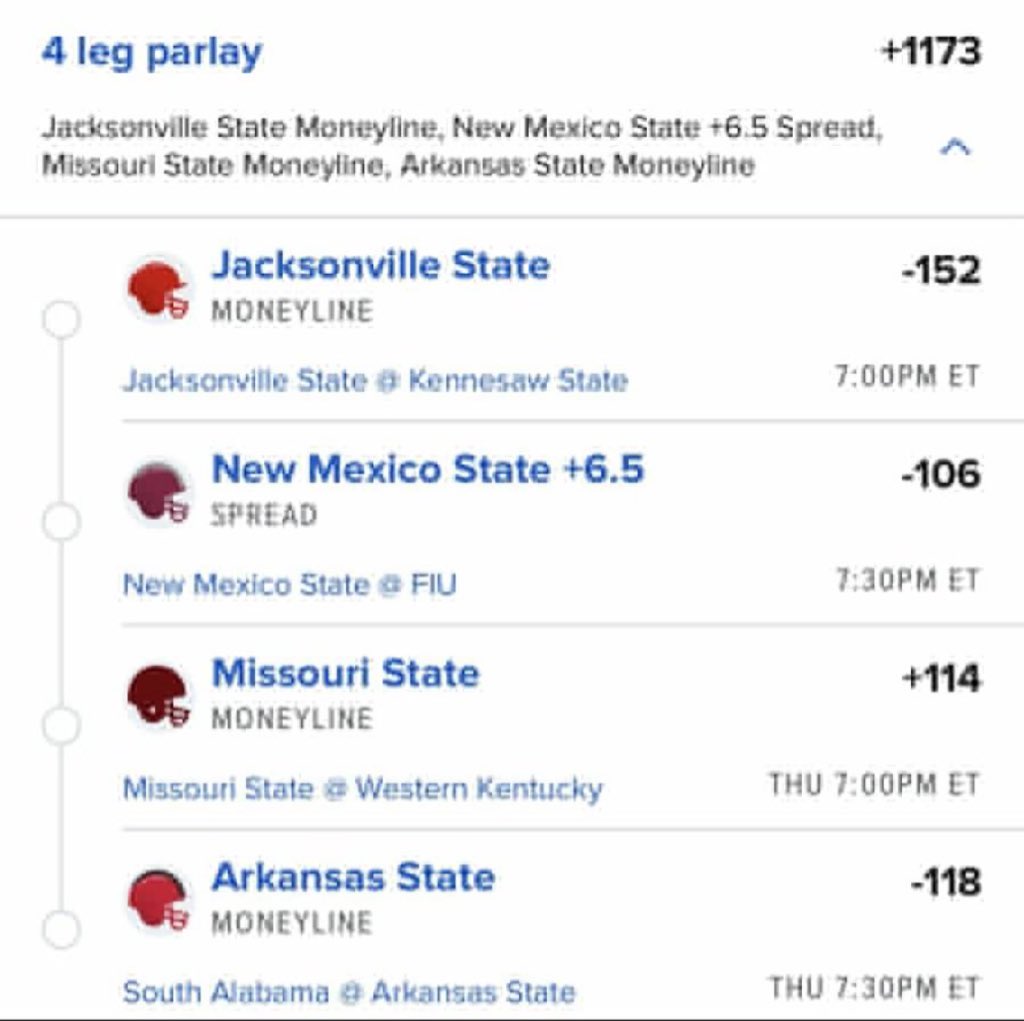Image resolution: width=1024 pixels, height=1021 pixels.
Task: Click the Missouri State dark helmet icon
Action: pyautogui.click(x=159, y=695)
